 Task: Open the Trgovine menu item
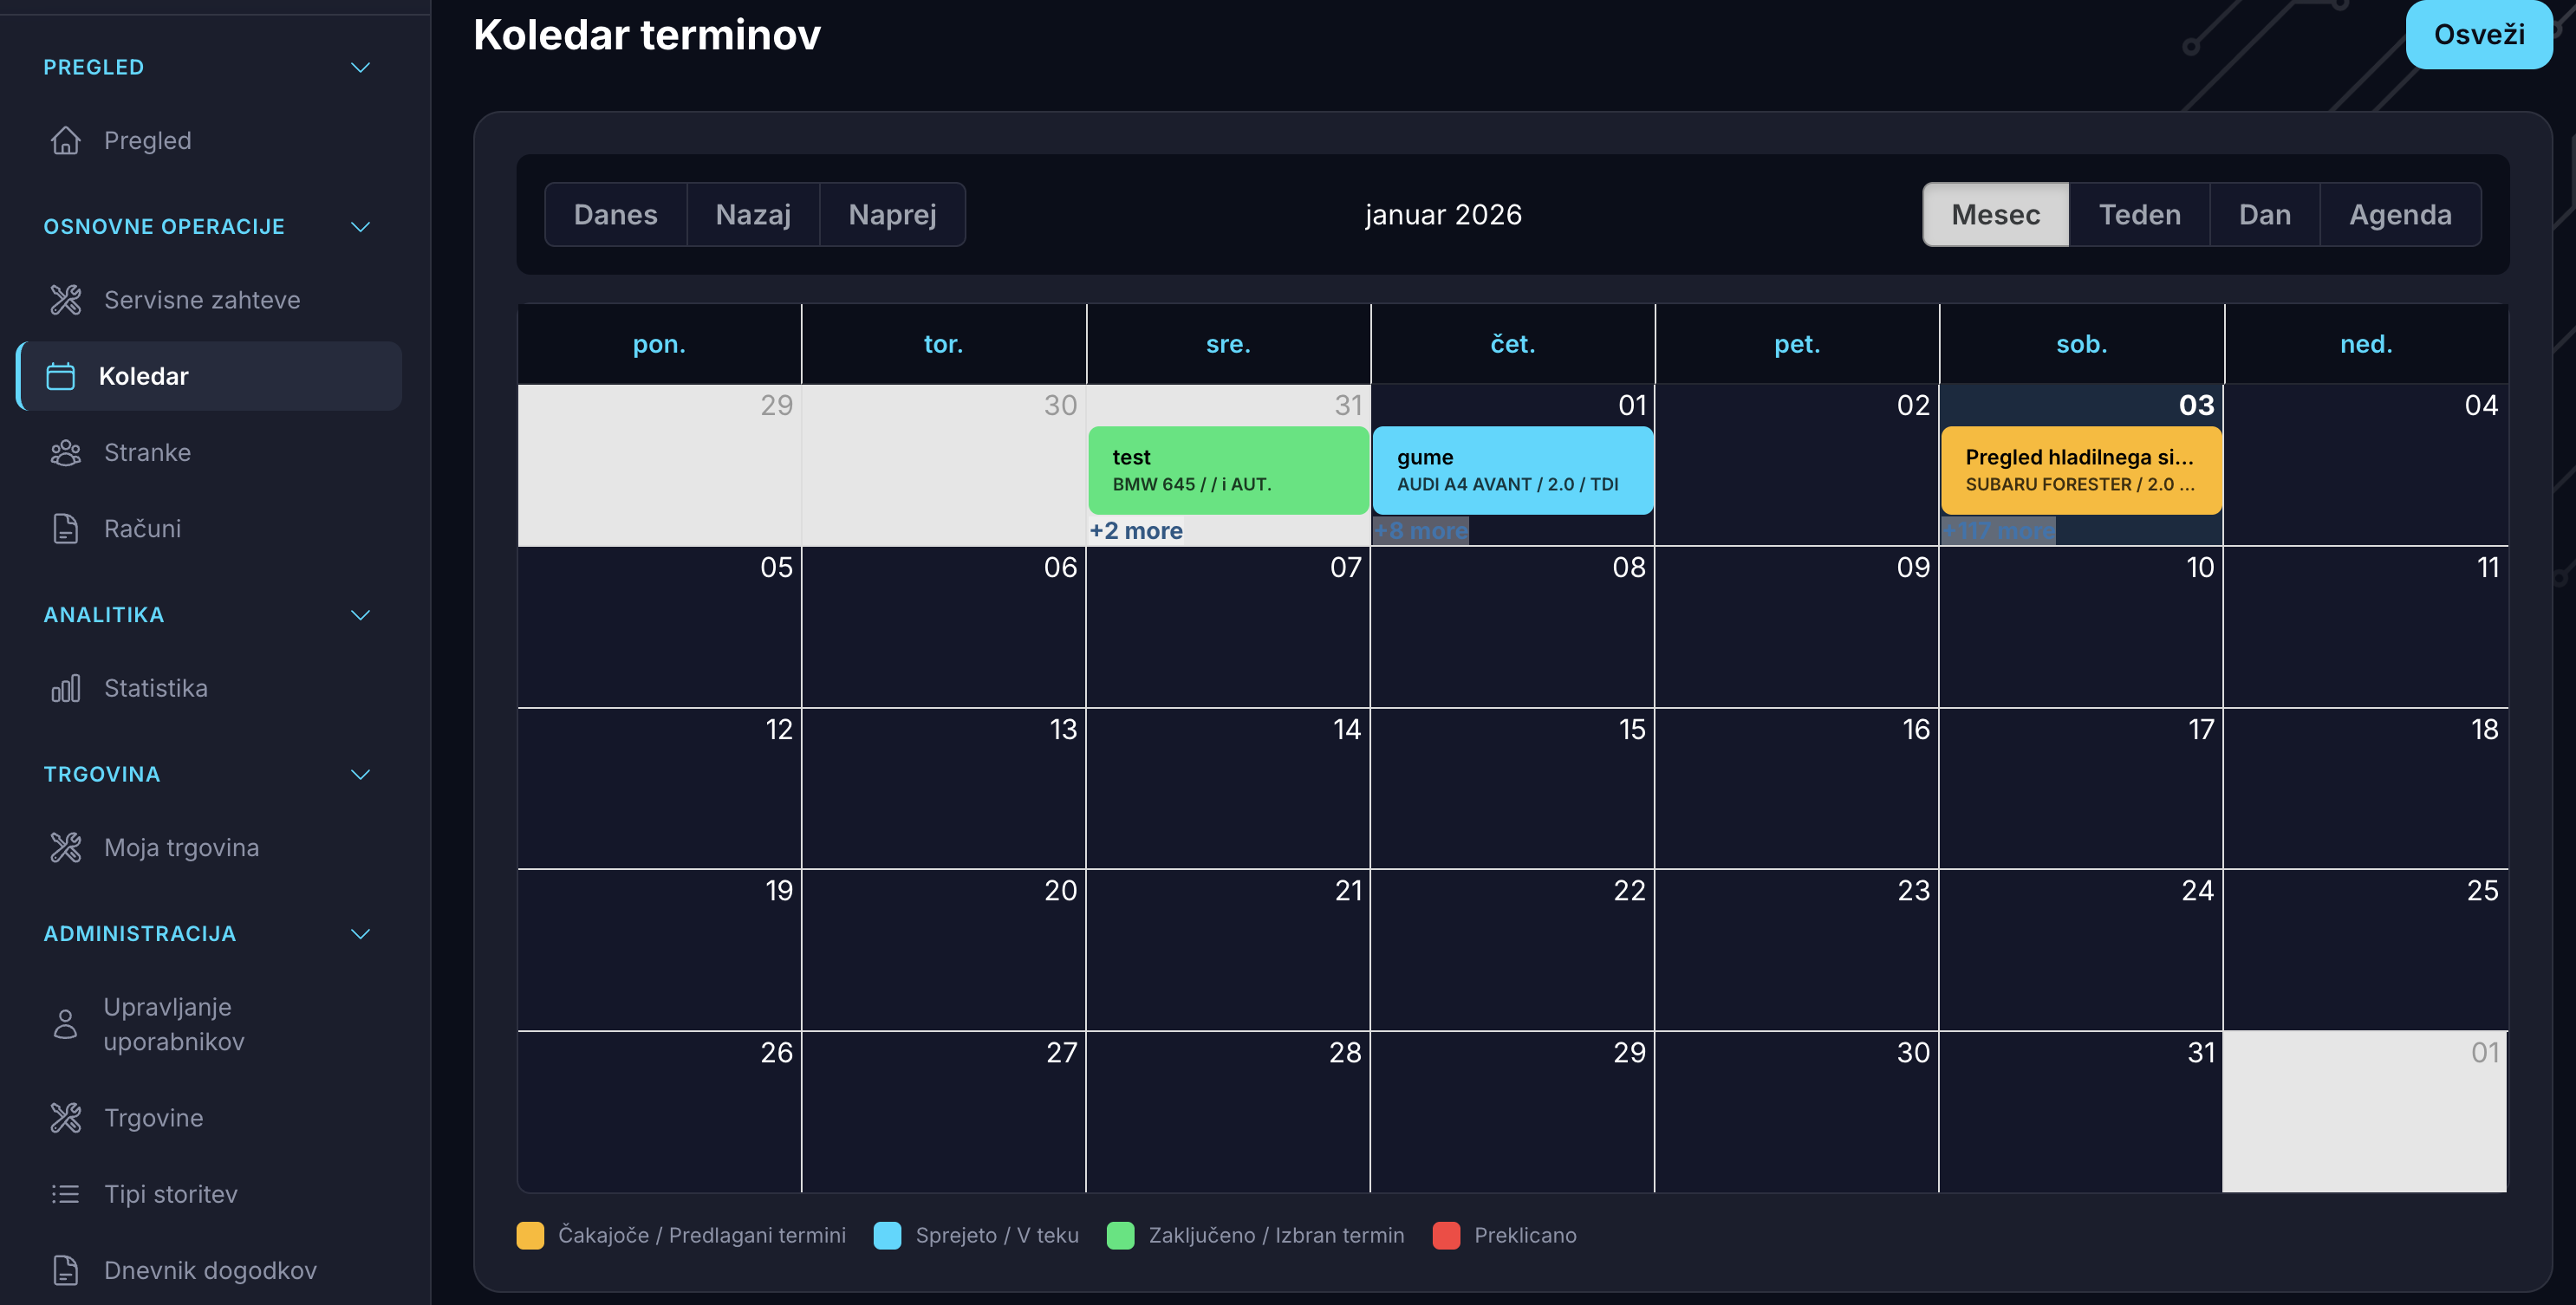[153, 1118]
